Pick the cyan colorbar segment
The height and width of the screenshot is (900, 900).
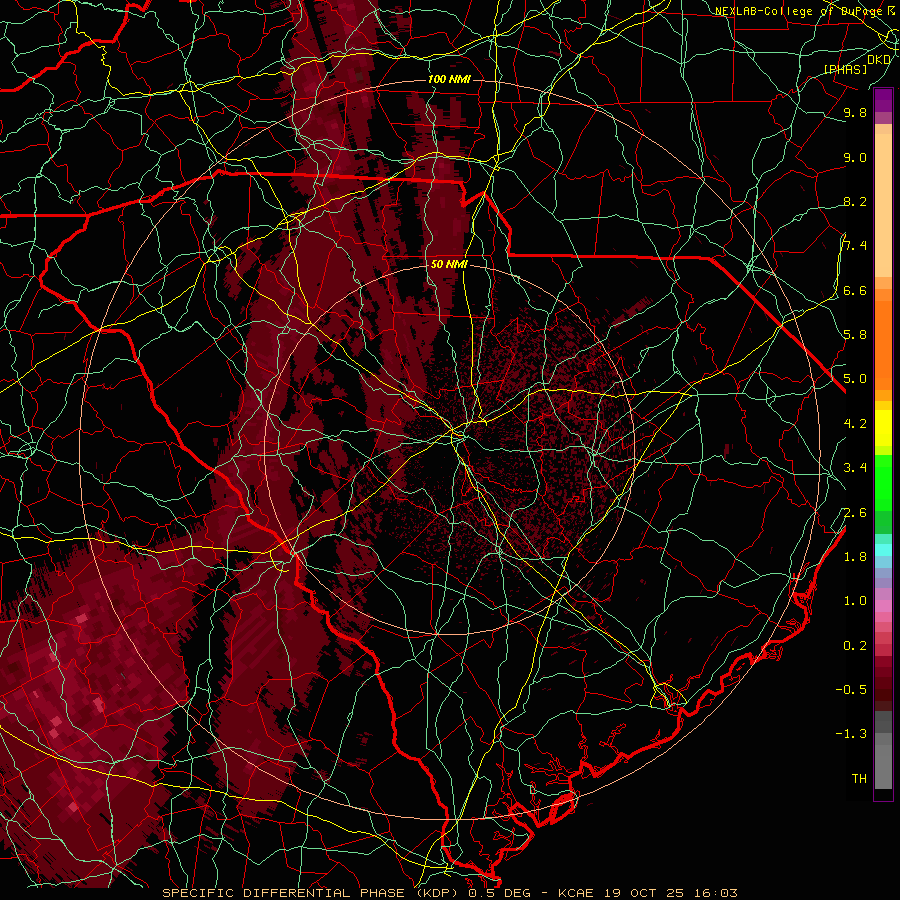(x=883, y=549)
